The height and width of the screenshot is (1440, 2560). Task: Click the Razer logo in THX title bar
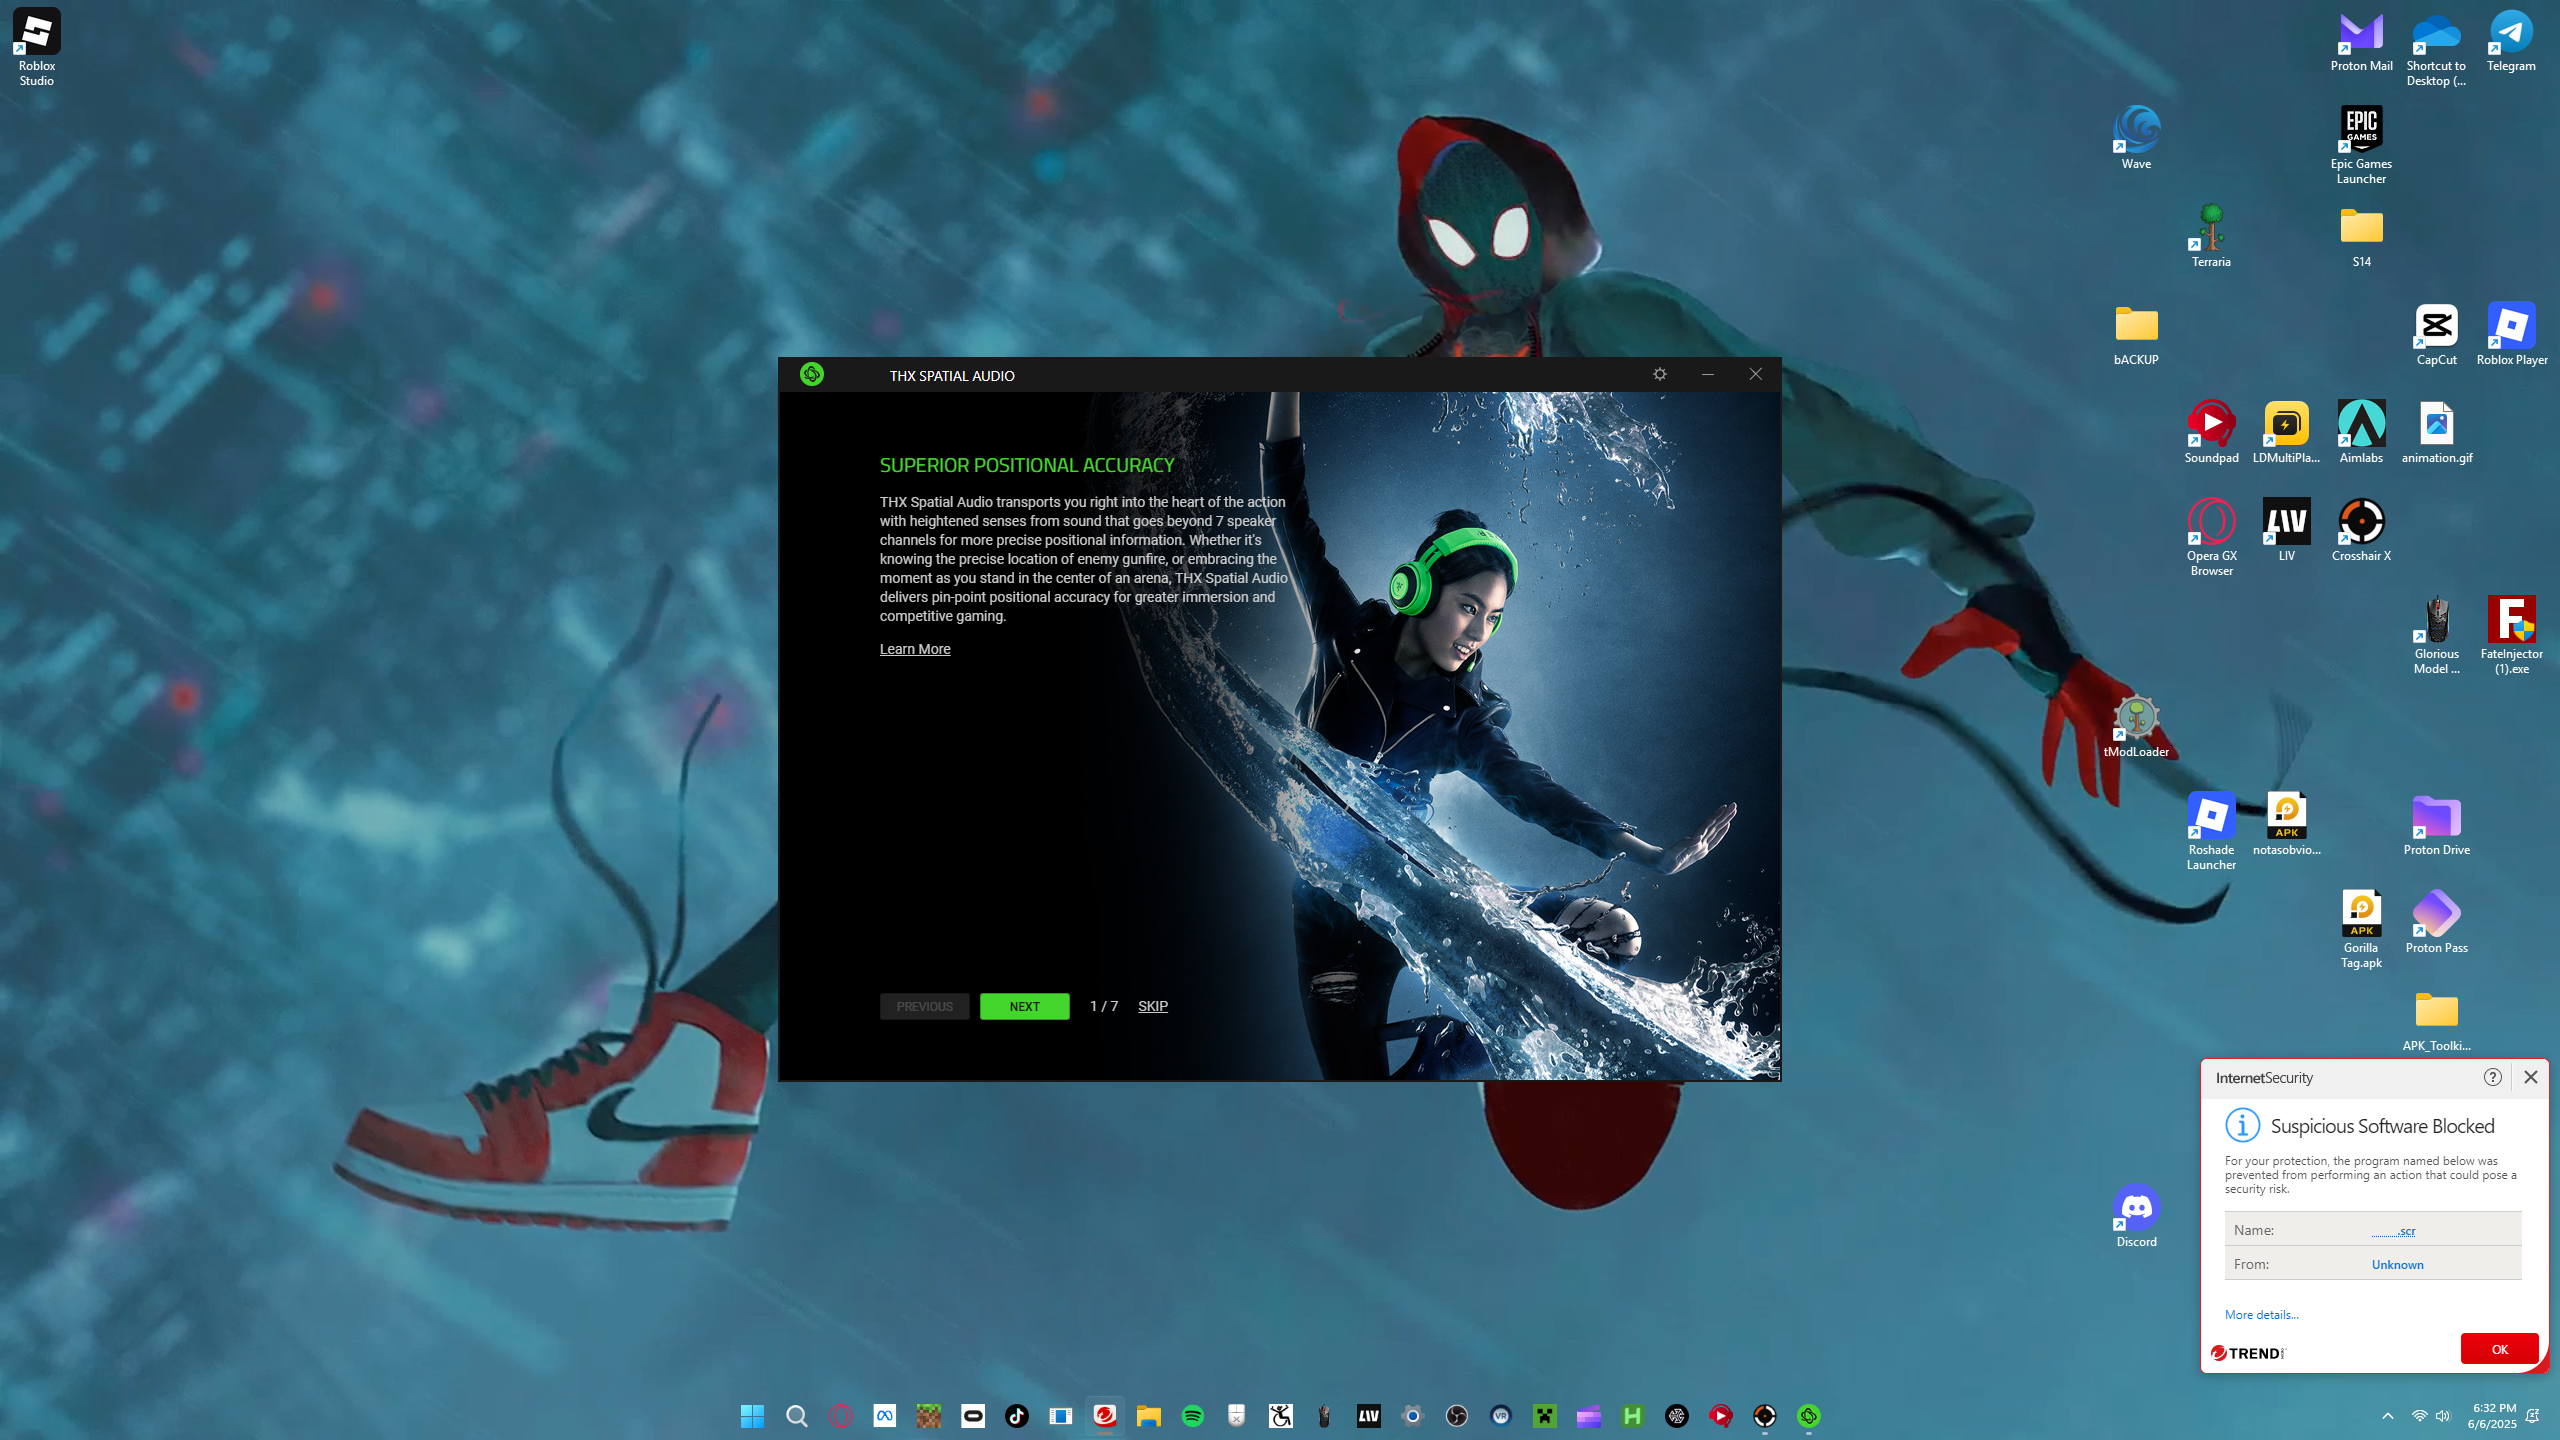pyautogui.click(x=812, y=374)
